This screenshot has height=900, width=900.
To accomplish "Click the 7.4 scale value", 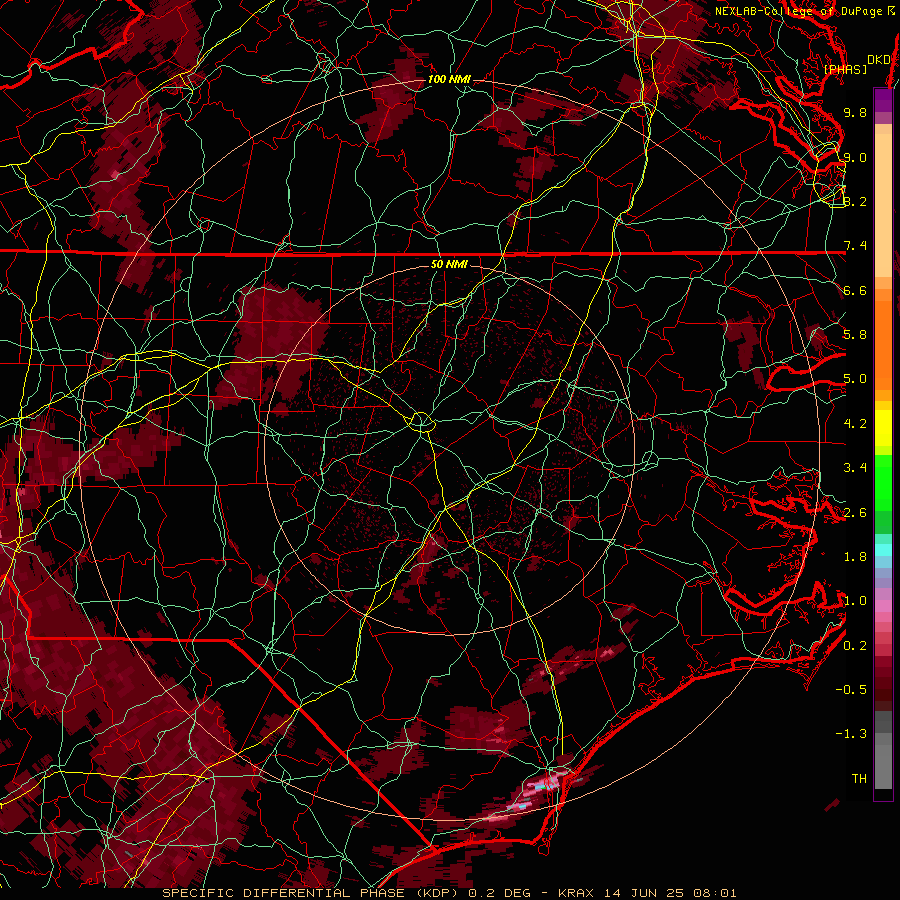I will coord(855,246).
